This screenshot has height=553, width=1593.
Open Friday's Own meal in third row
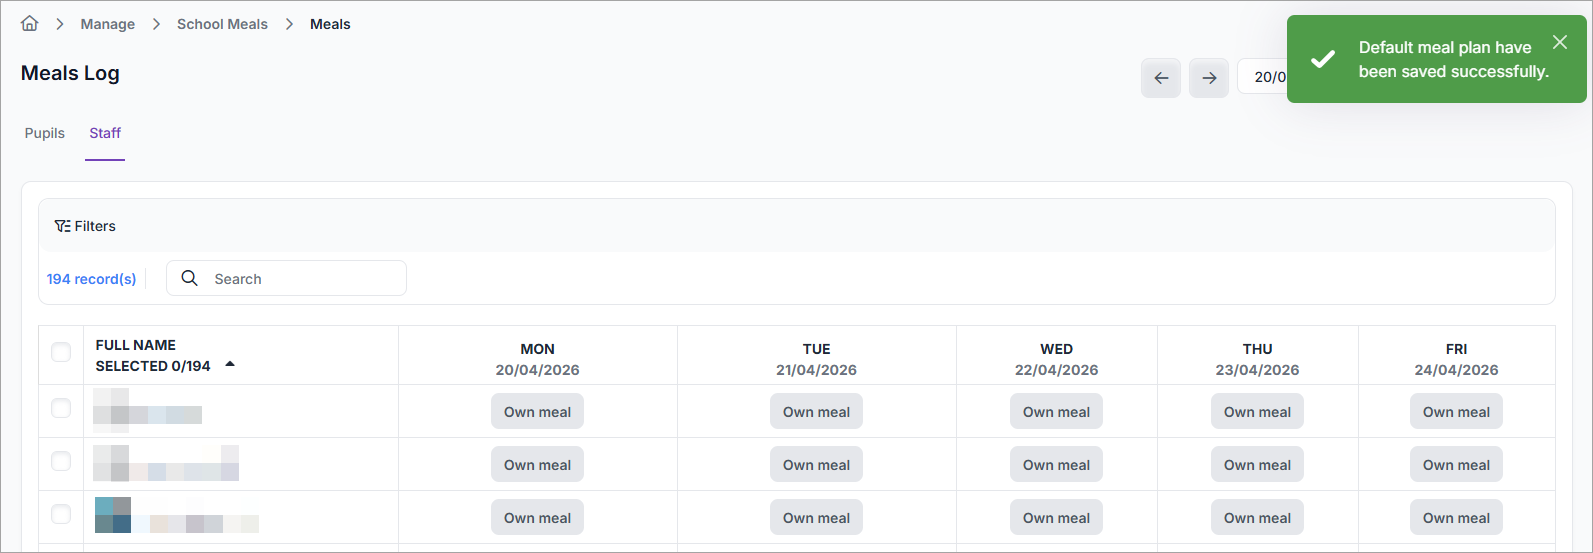coord(1455,518)
